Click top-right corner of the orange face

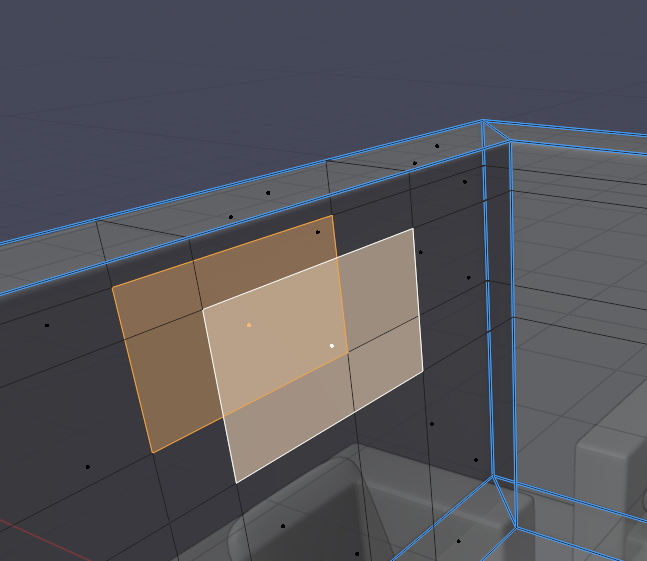click(x=331, y=216)
